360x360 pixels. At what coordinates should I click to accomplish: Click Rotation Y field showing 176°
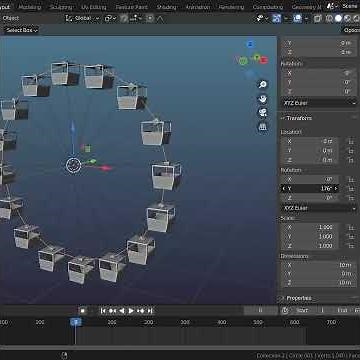click(x=310, y=189)
